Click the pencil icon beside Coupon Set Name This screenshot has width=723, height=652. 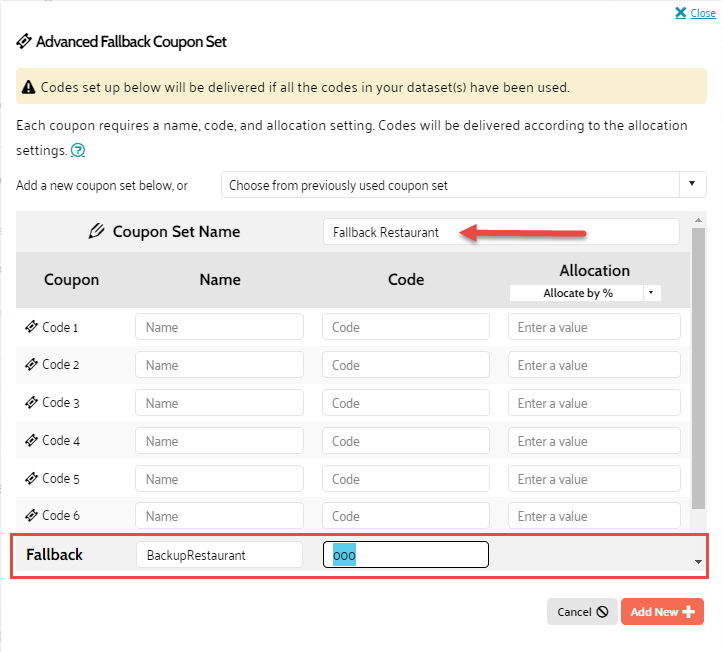97,232
